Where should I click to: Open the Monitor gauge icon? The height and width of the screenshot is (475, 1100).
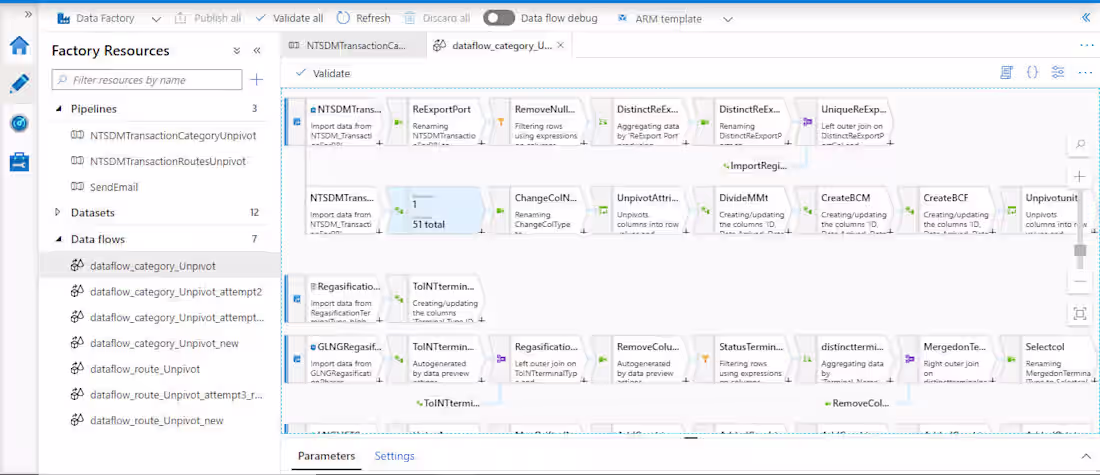[19, 123]
